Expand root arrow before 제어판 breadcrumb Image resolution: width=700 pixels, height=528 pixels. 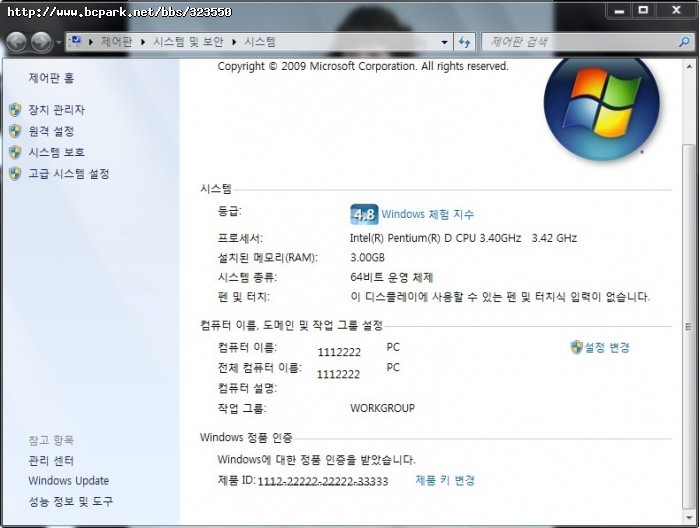(x=91, y=42)
